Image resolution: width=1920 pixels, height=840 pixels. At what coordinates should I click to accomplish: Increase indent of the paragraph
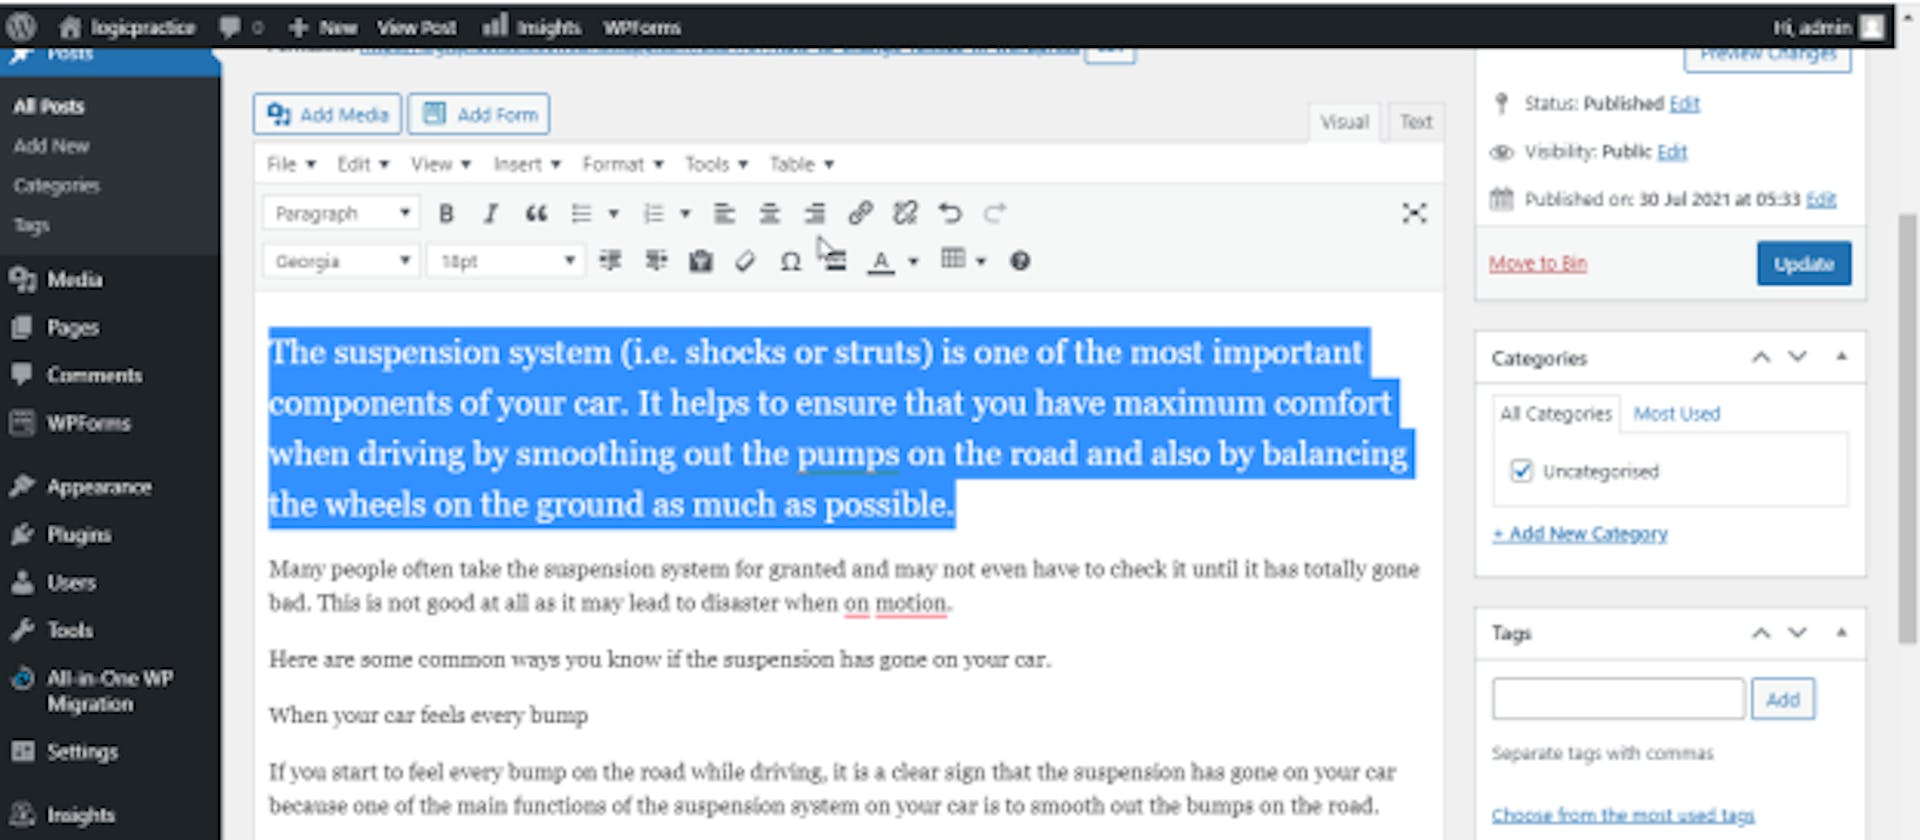656,261
